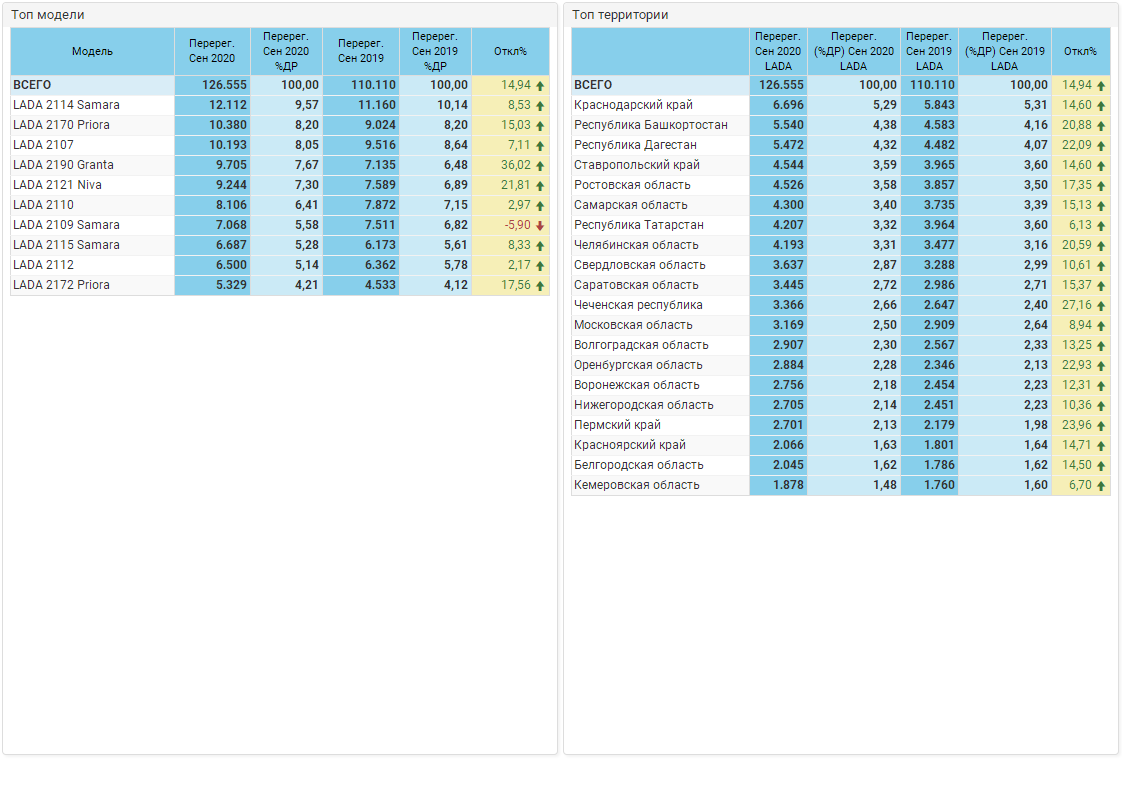Click the up arrow in Кемеровская область row
The height and width of the screenshot is (793, 1122).
pyautogui.click(x=1101, y=485)
